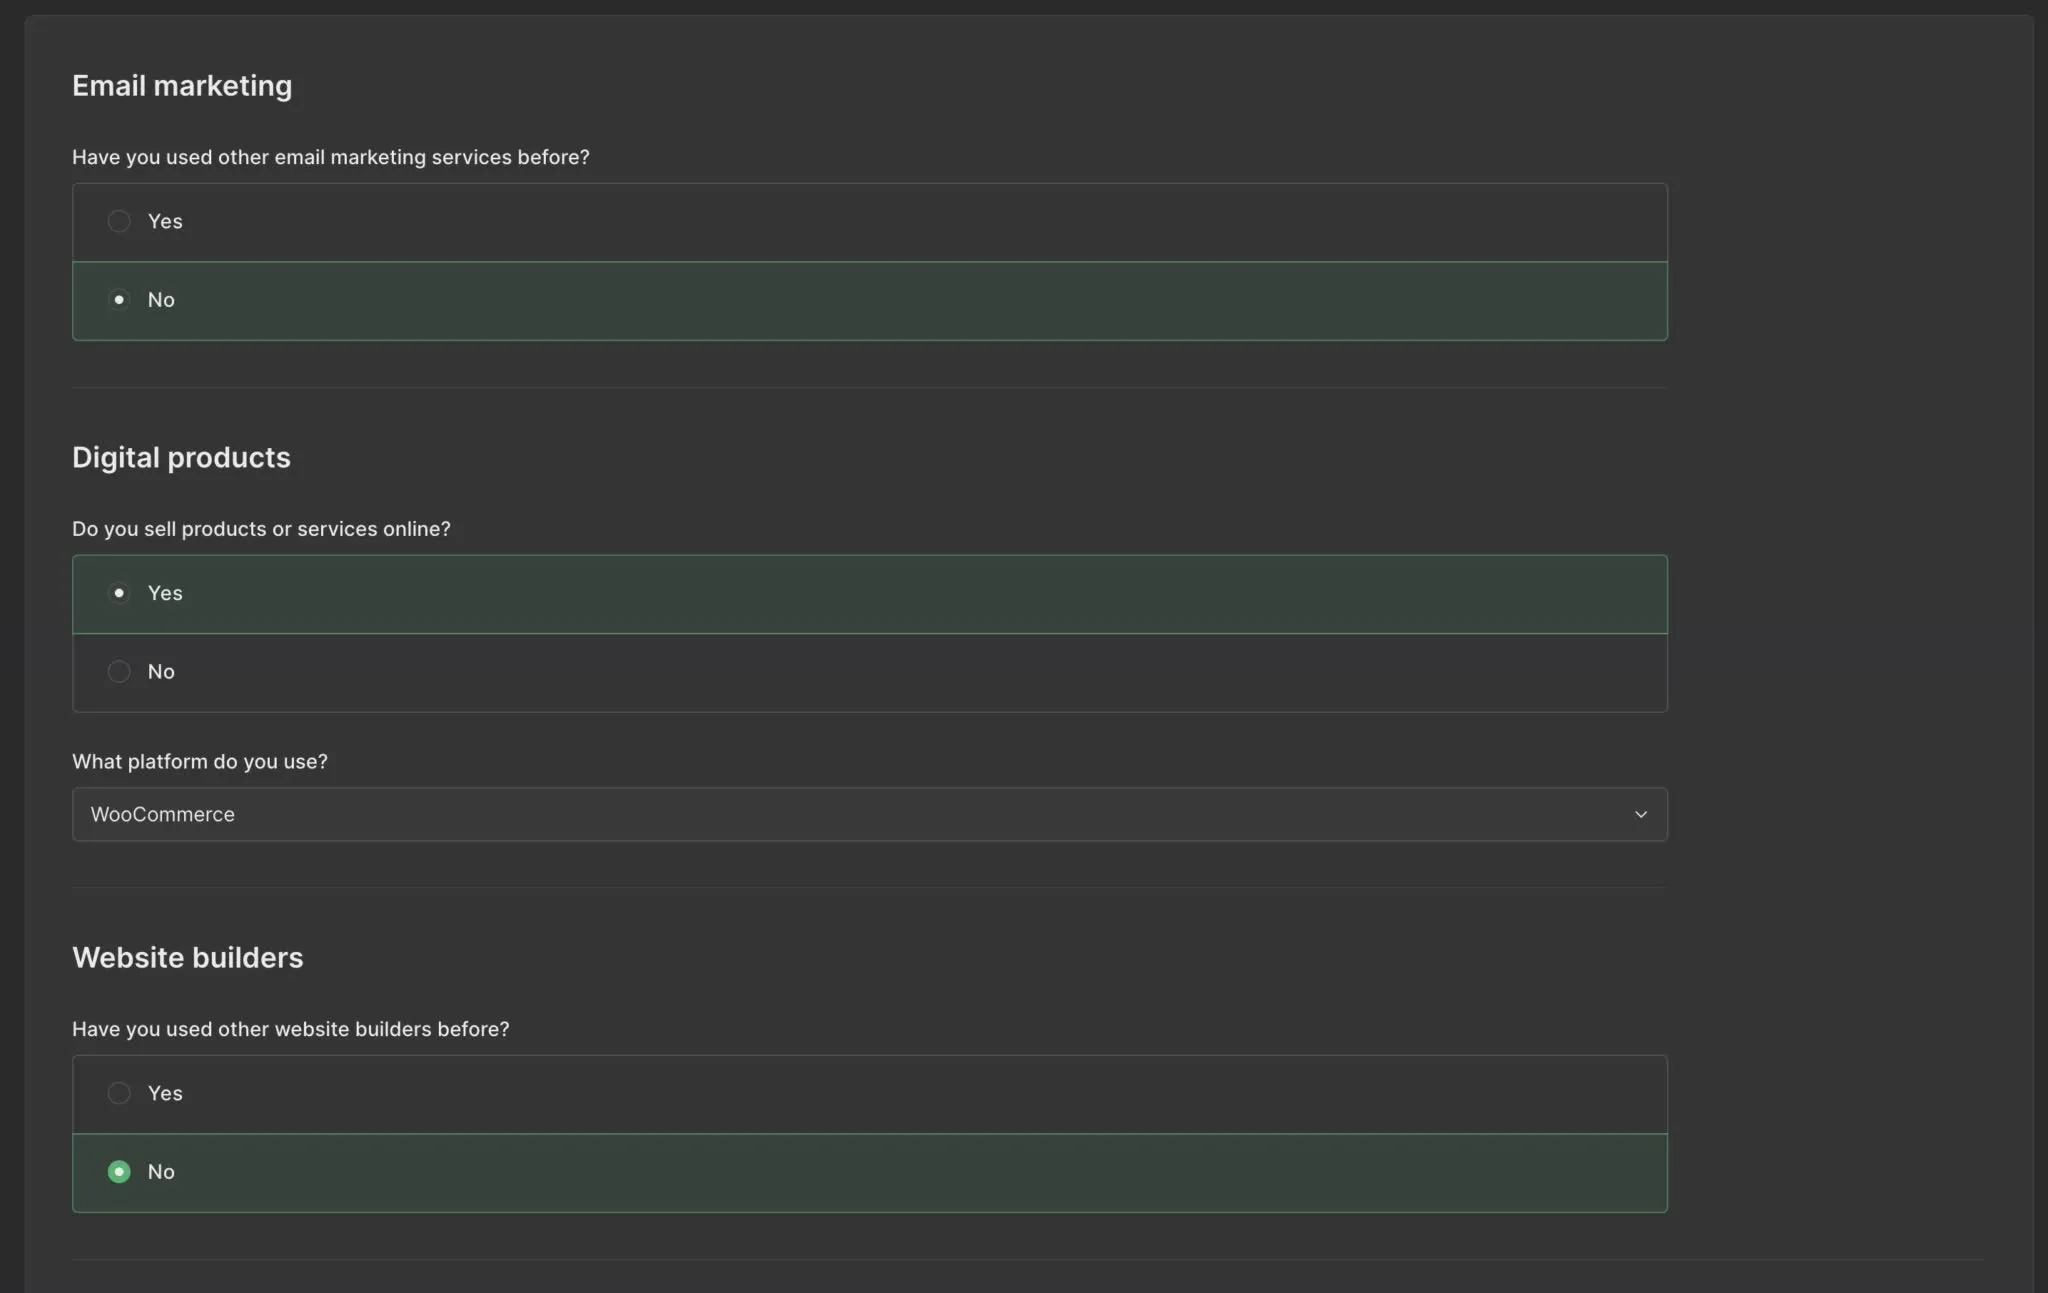The width and height of the screenshot is (2048, 1293).
Task: Click the 'No' label text in Digital products
Action: (161, 672)
